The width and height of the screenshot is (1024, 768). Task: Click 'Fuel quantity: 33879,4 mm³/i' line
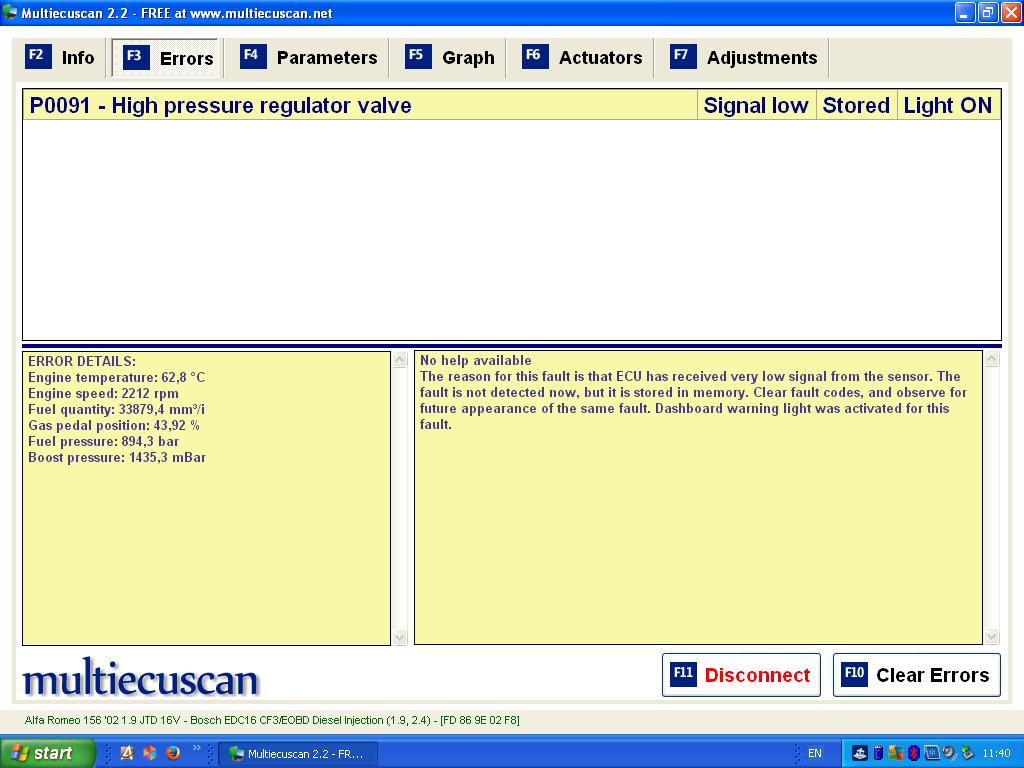pyautogui.click(x=116, y=409)
